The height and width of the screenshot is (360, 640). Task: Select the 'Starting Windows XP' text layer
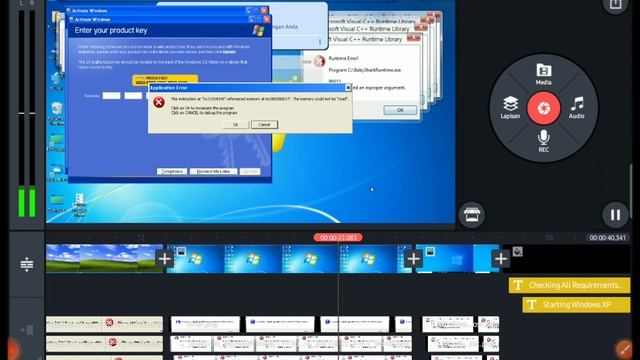click(x=576, y=305)
